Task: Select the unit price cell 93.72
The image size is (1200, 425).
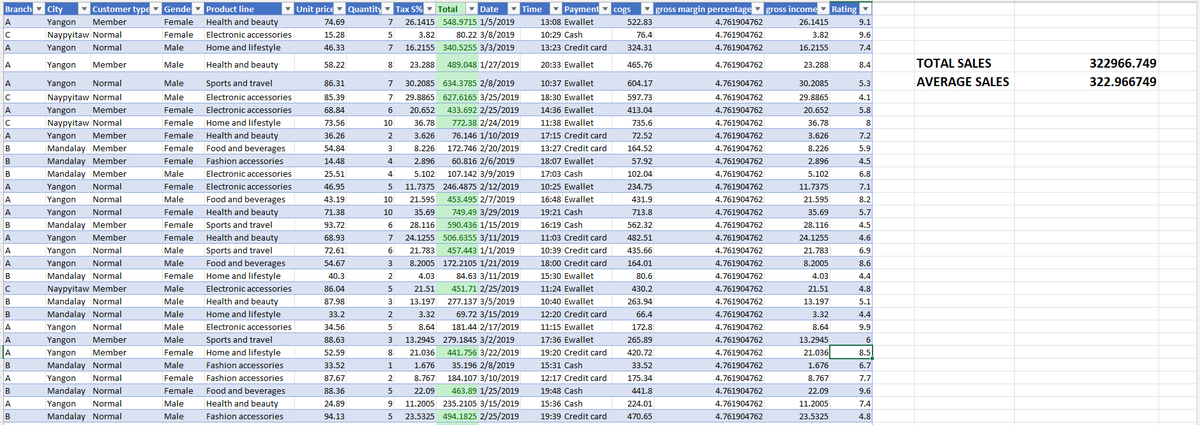Action: point(318,225)
